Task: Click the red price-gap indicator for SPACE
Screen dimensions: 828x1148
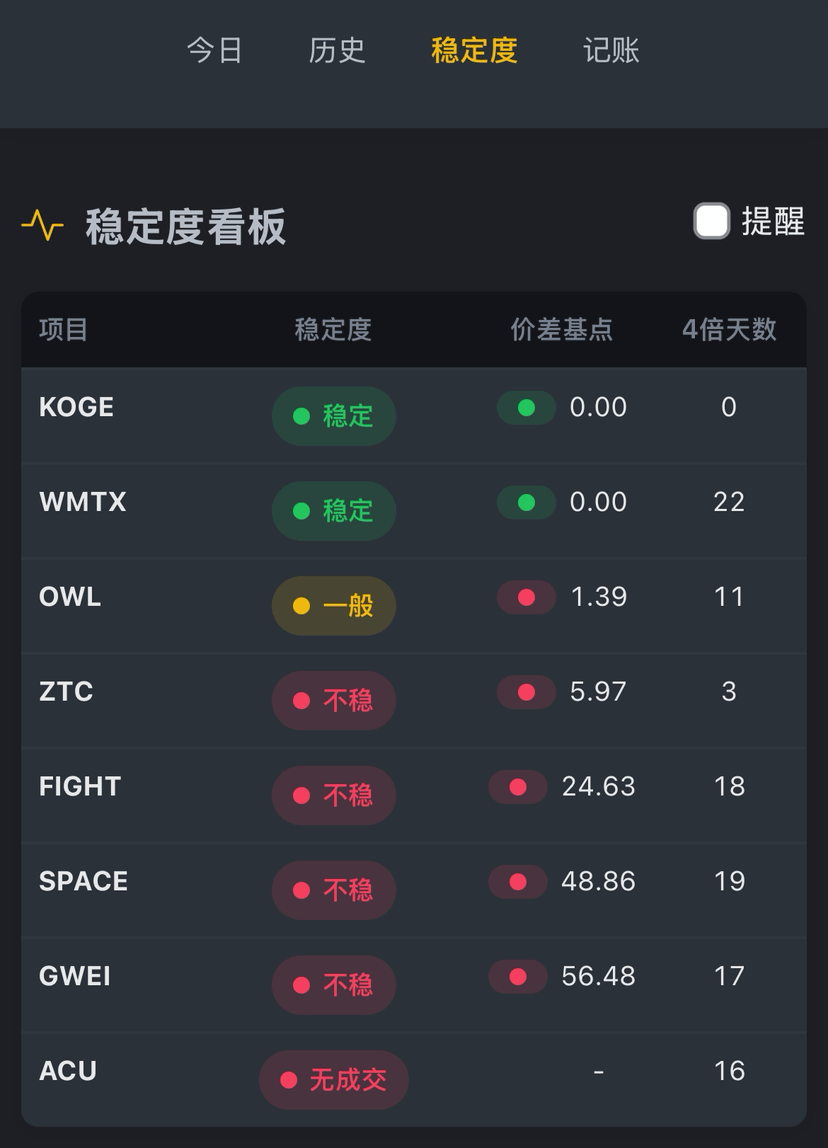Action: click(518, 882)
